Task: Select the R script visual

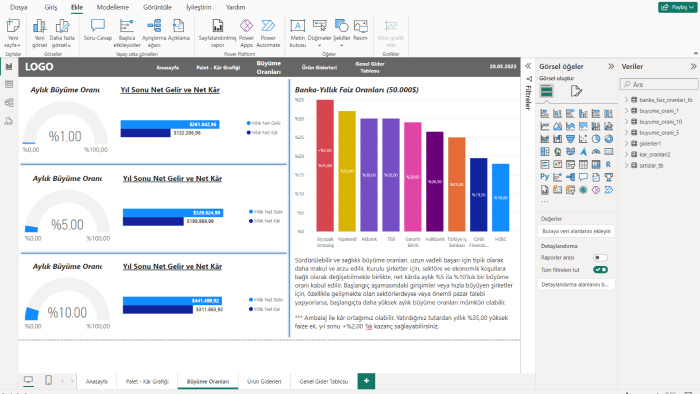Action: point(608,164)
